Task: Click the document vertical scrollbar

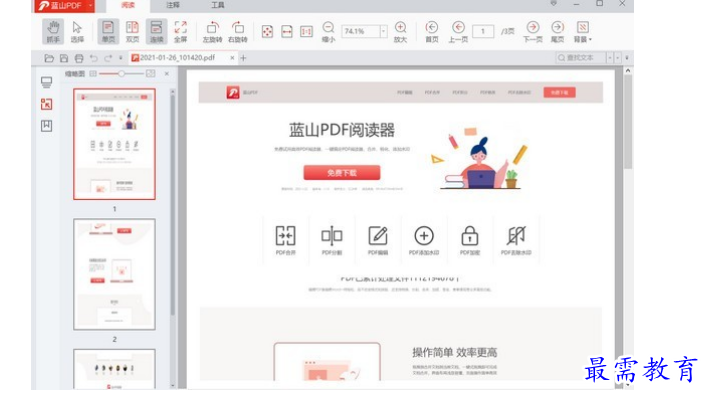Action: (x=628, y=122)
